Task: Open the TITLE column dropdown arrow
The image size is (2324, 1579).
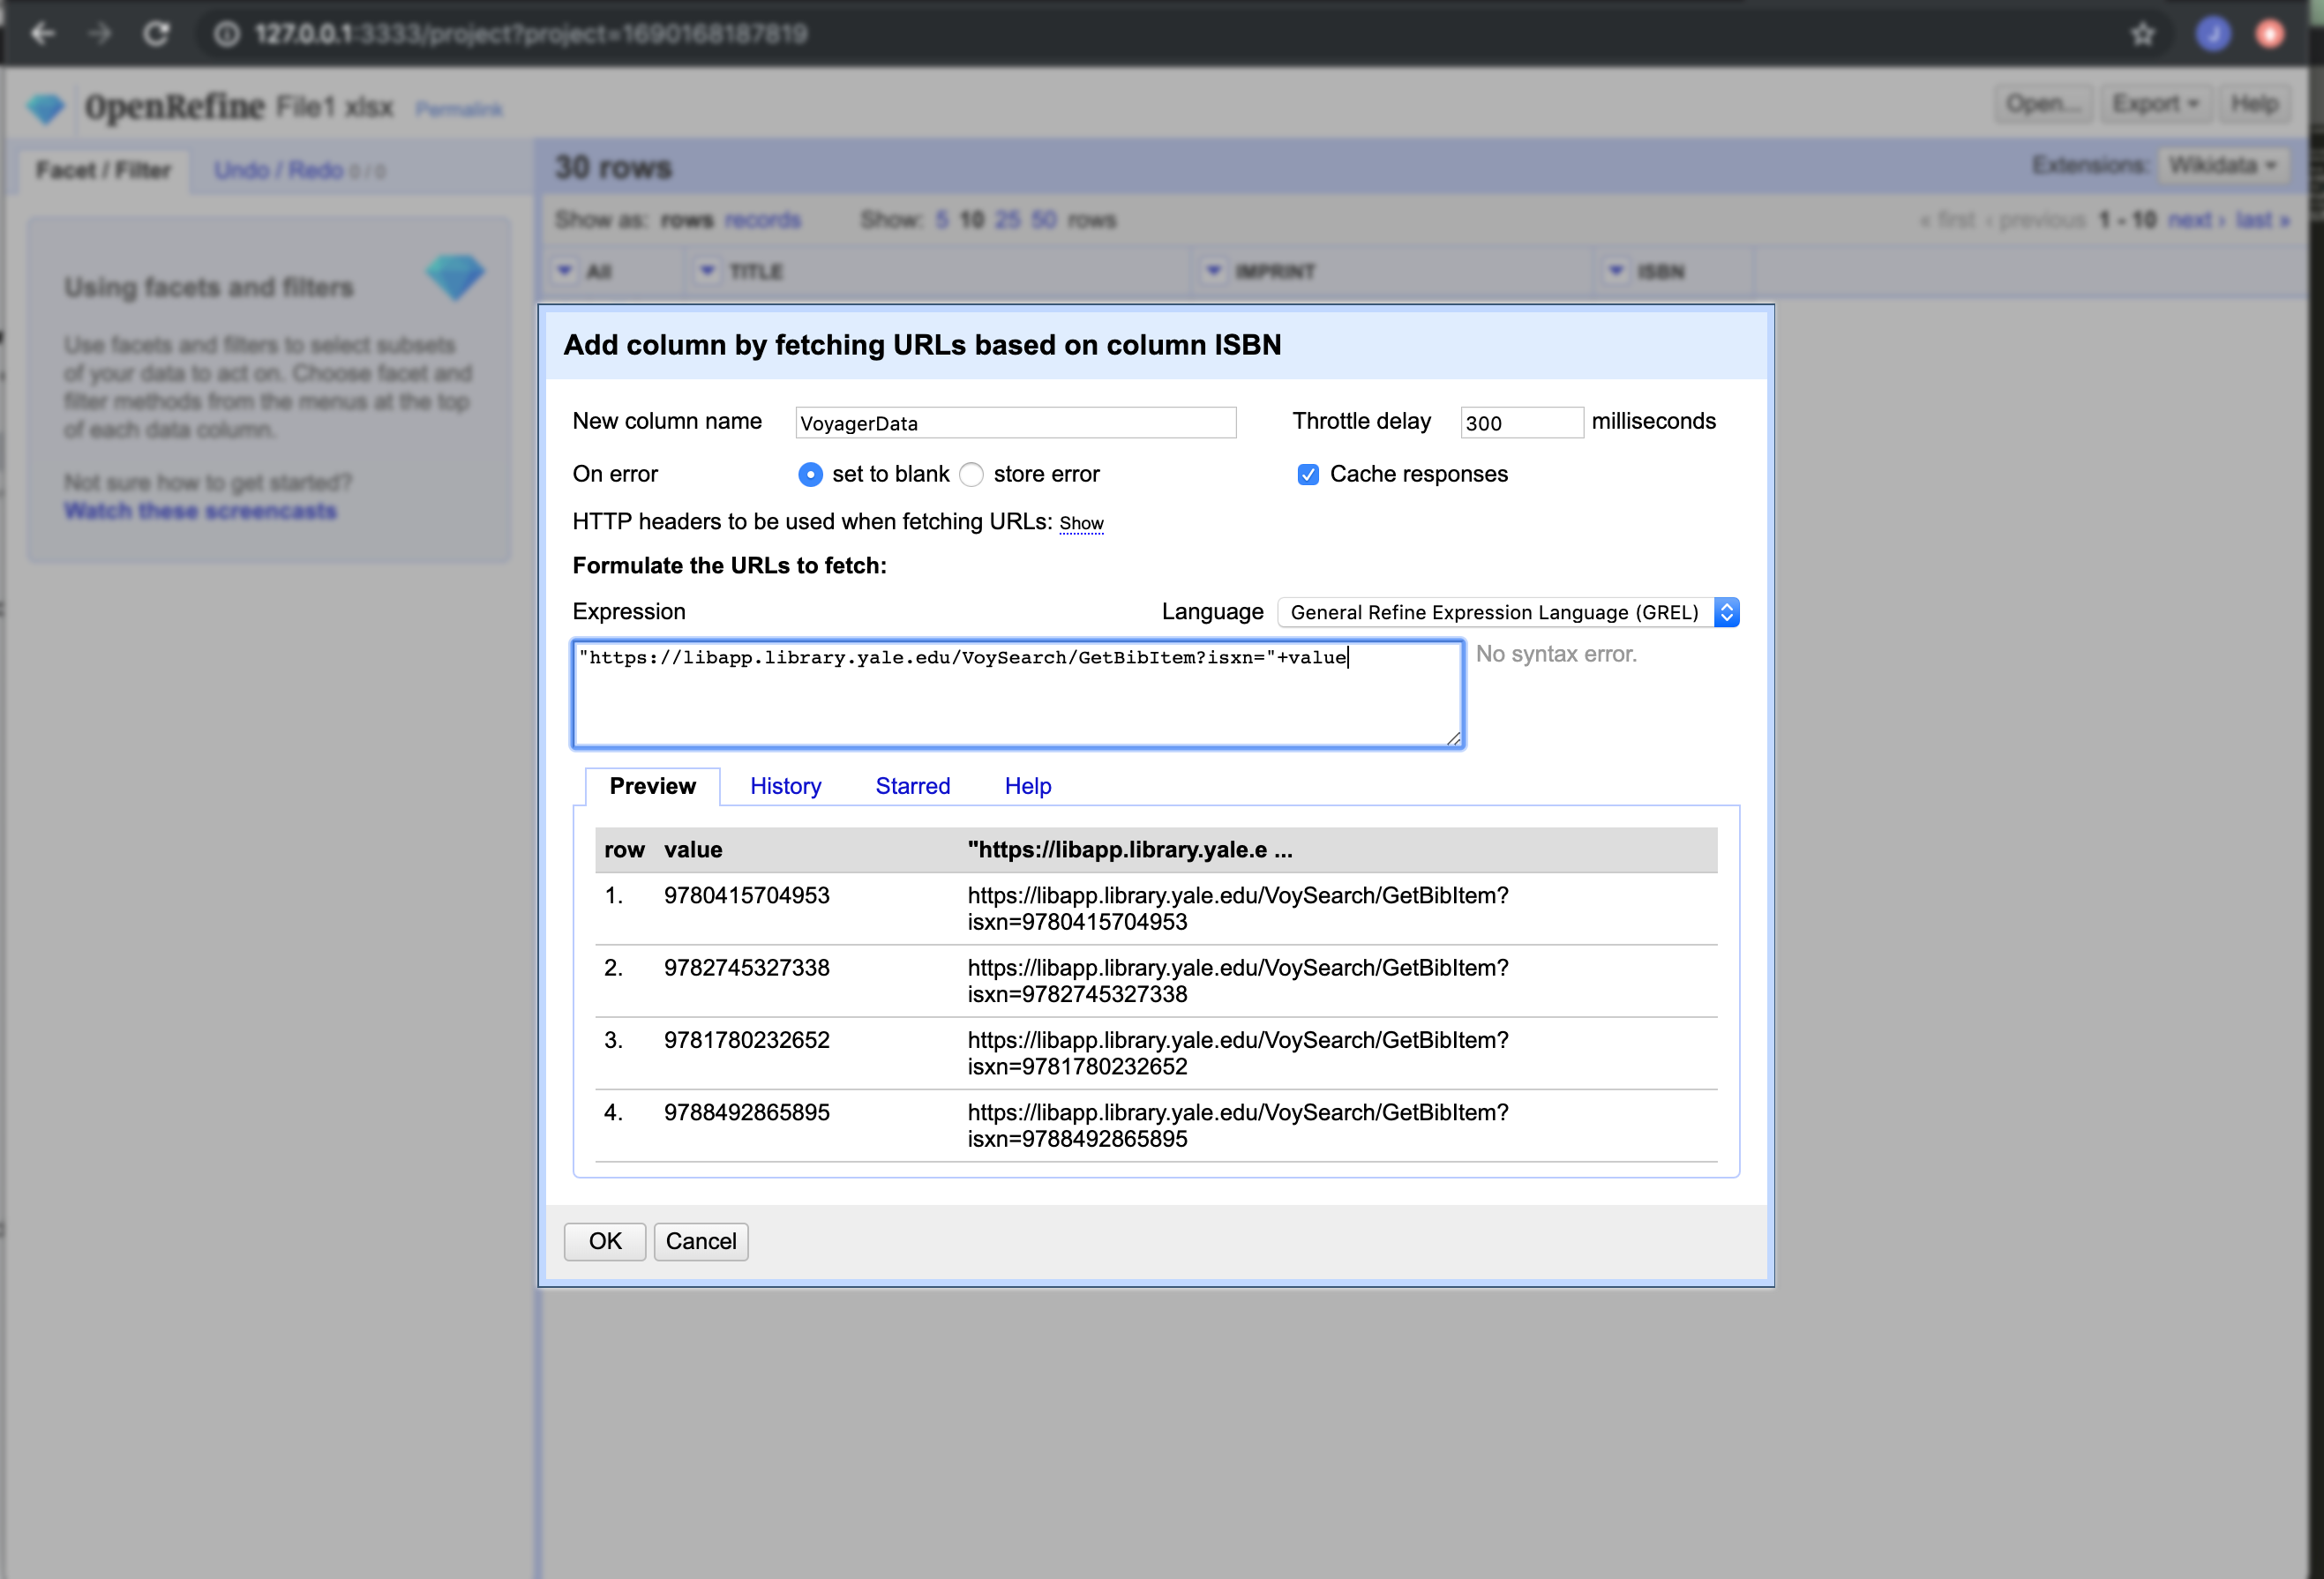Action: click(707, 271)
